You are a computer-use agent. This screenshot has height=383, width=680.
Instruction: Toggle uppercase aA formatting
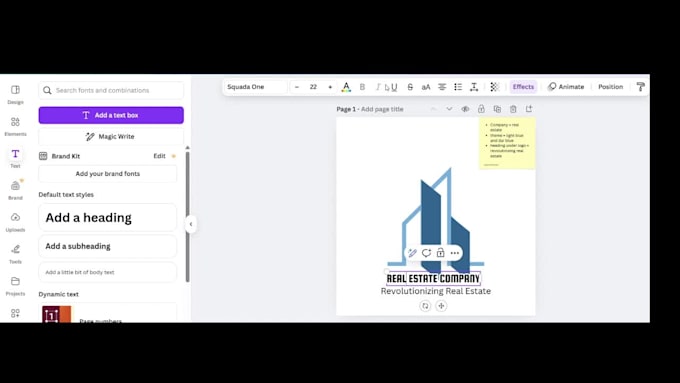(426, 87)
